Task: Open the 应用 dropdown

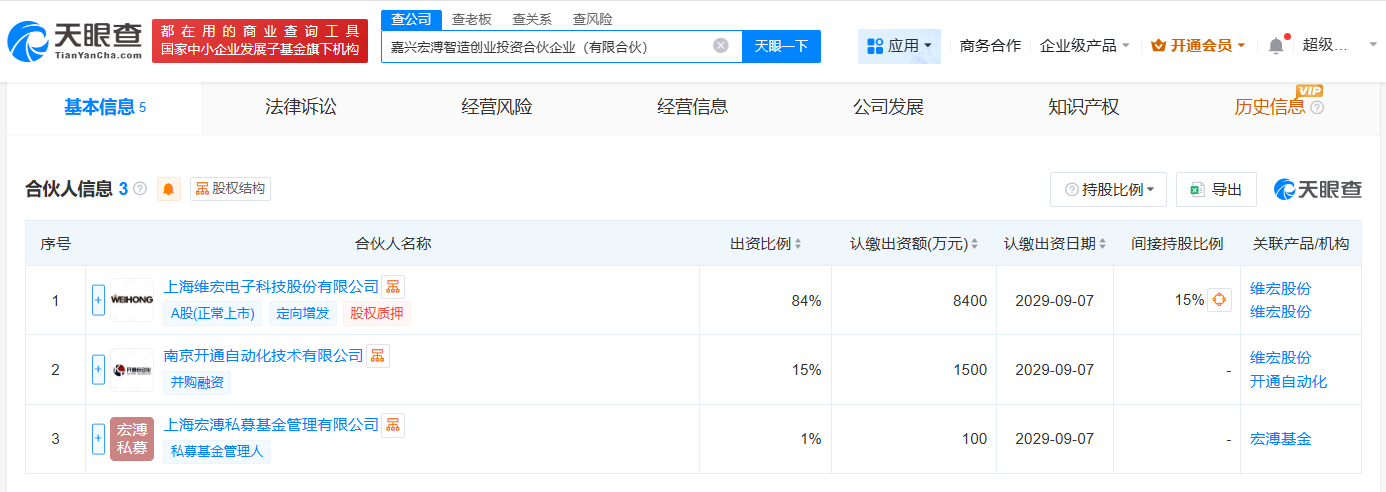Action: pyautogui.click(x=899, y=46)
